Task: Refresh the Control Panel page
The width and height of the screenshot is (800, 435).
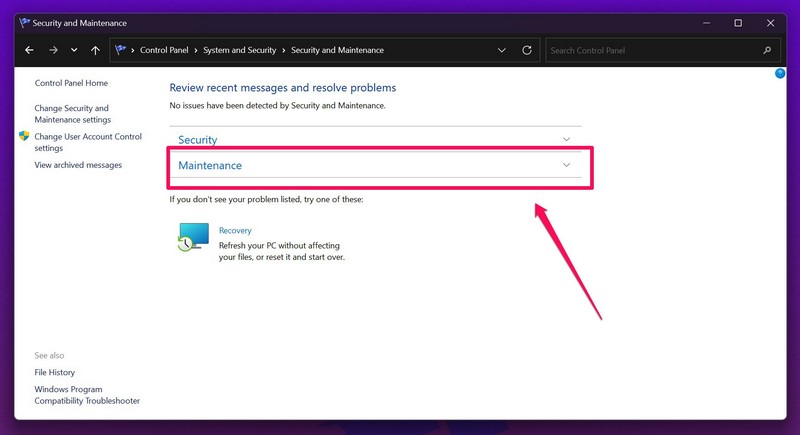Action: pos(527,50)
